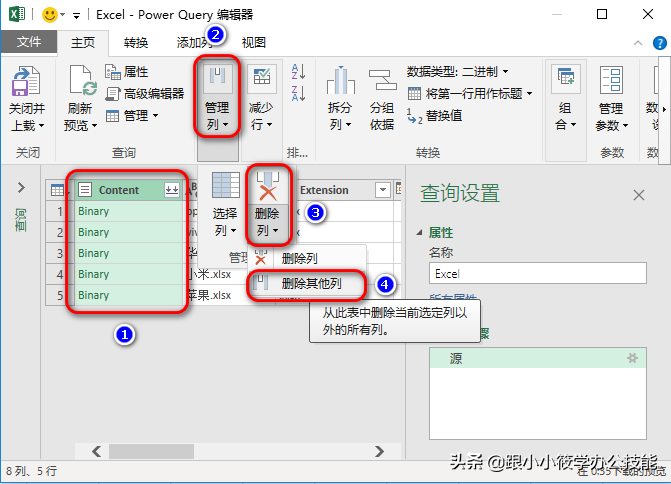Click the horizontal scrollbar thumb
671x484 pixels.
(x=151, y=451)
